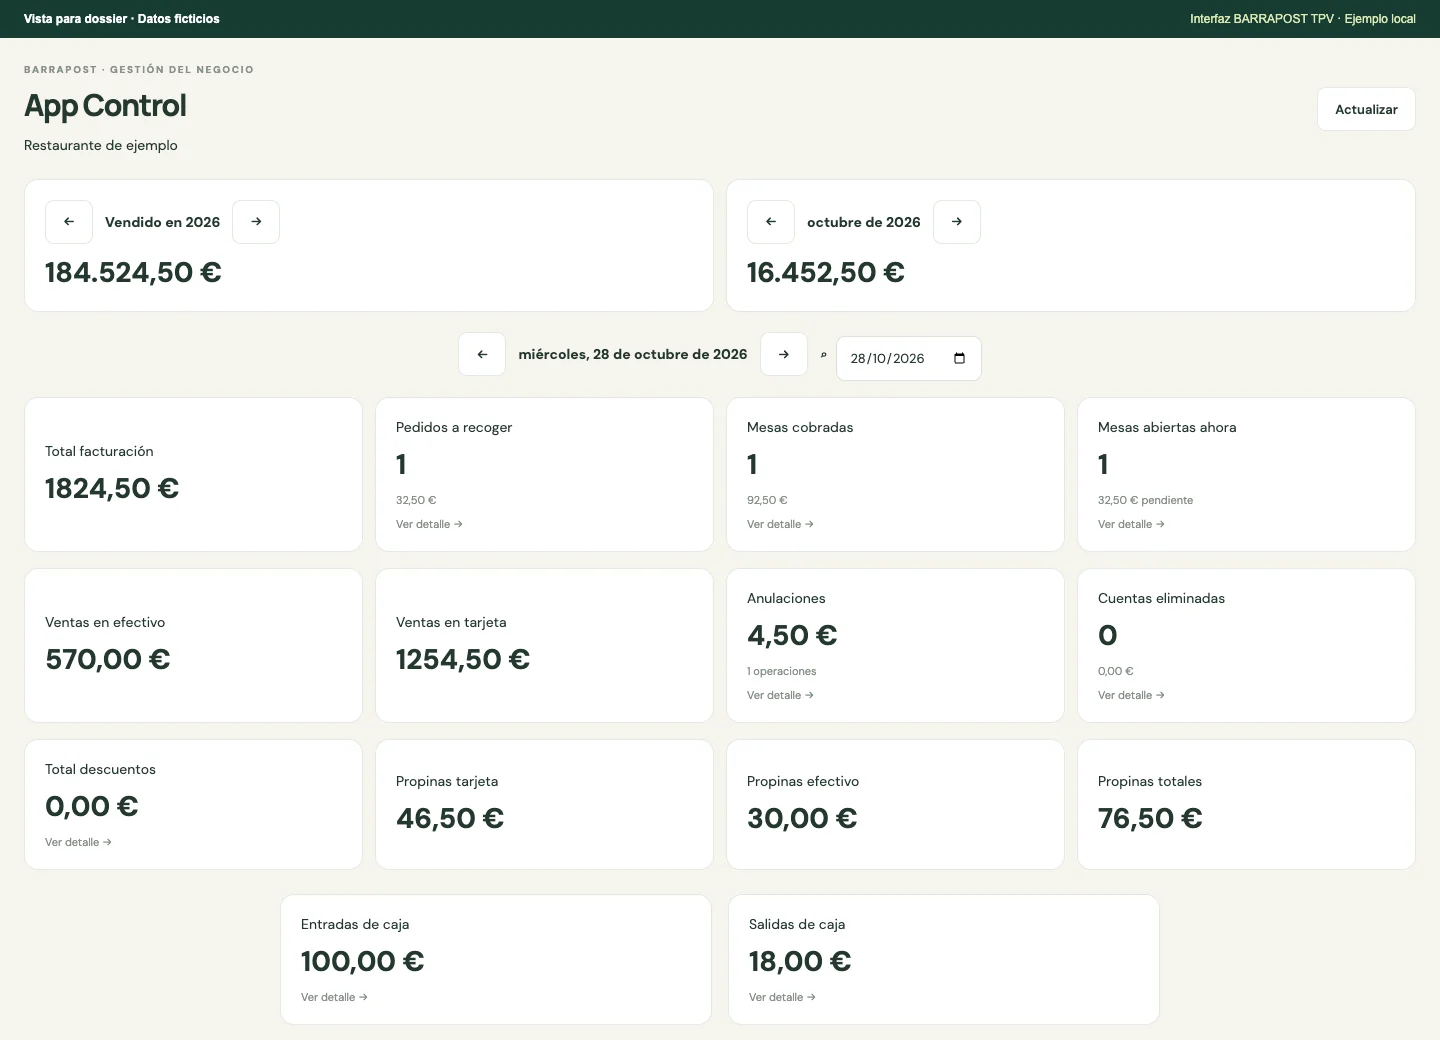This screenshot has height=1040, width=1440.
Task: Click the App Control heading
Action: coord(105,106)
